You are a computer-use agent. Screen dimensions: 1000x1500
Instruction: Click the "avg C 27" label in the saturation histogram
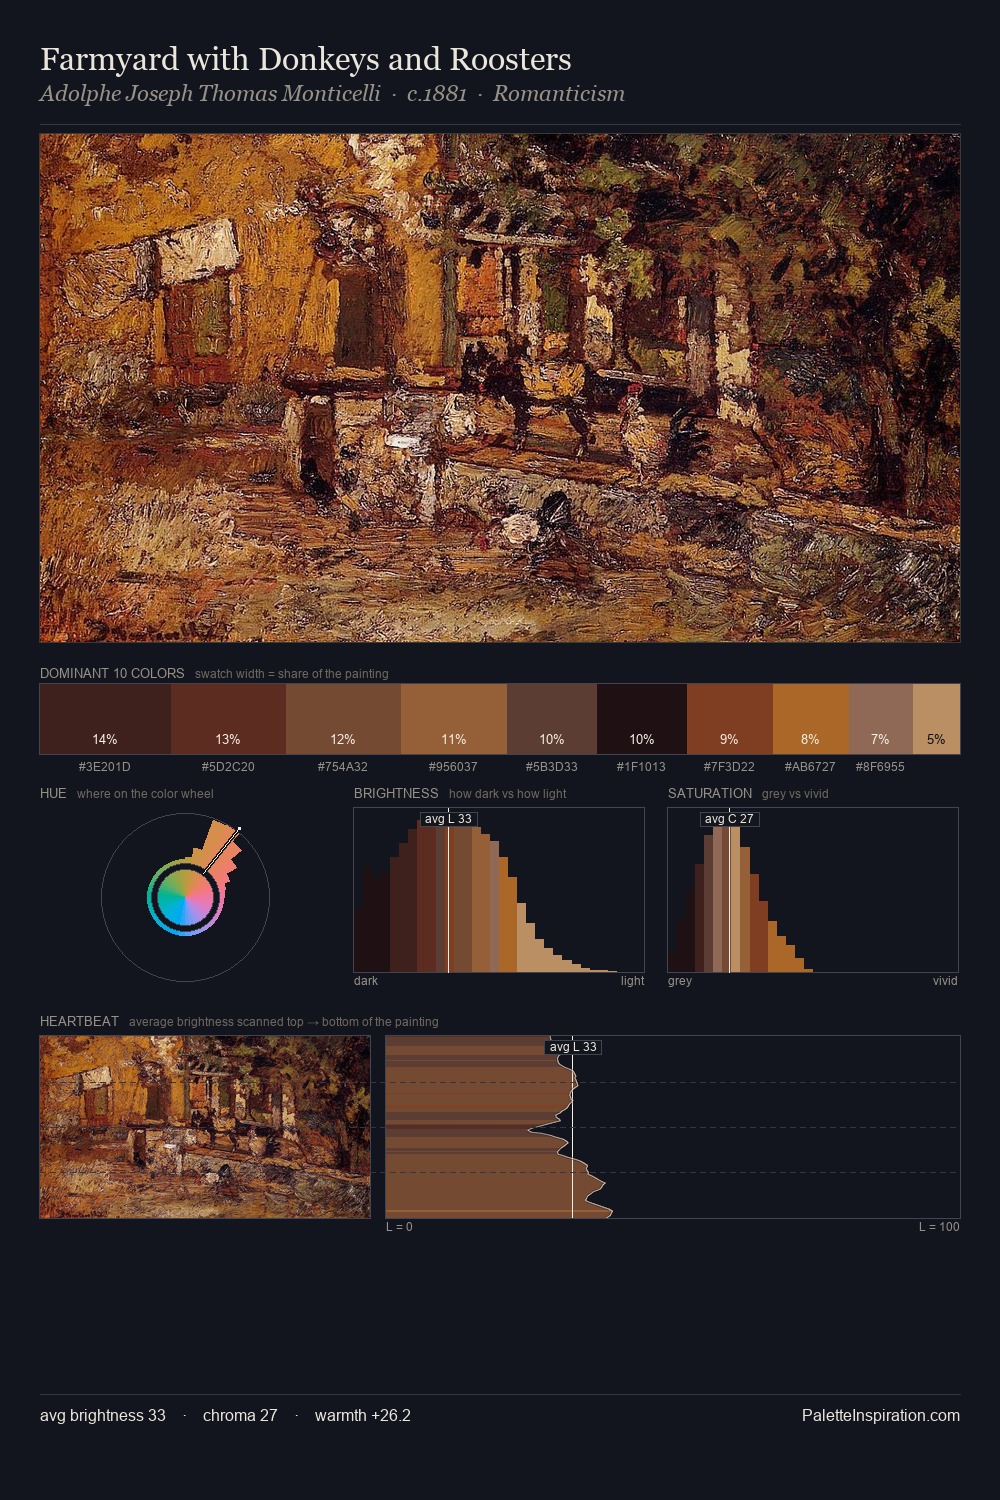pos(729,819)
